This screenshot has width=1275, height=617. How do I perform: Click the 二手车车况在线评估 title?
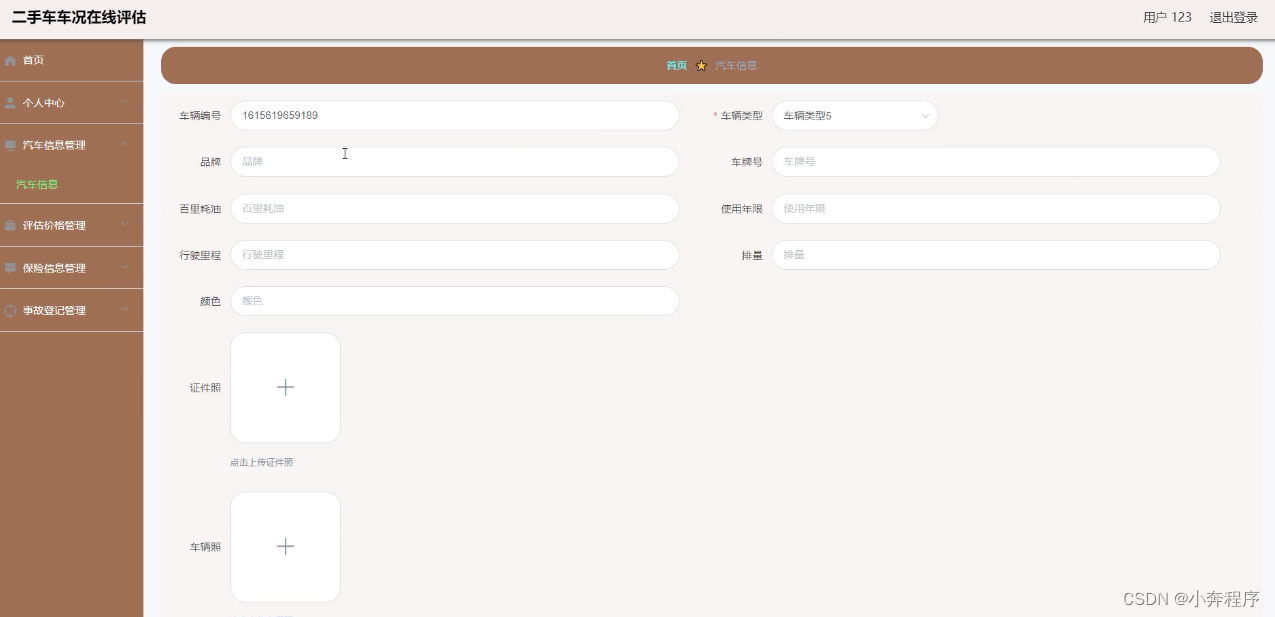pos(79,17)
